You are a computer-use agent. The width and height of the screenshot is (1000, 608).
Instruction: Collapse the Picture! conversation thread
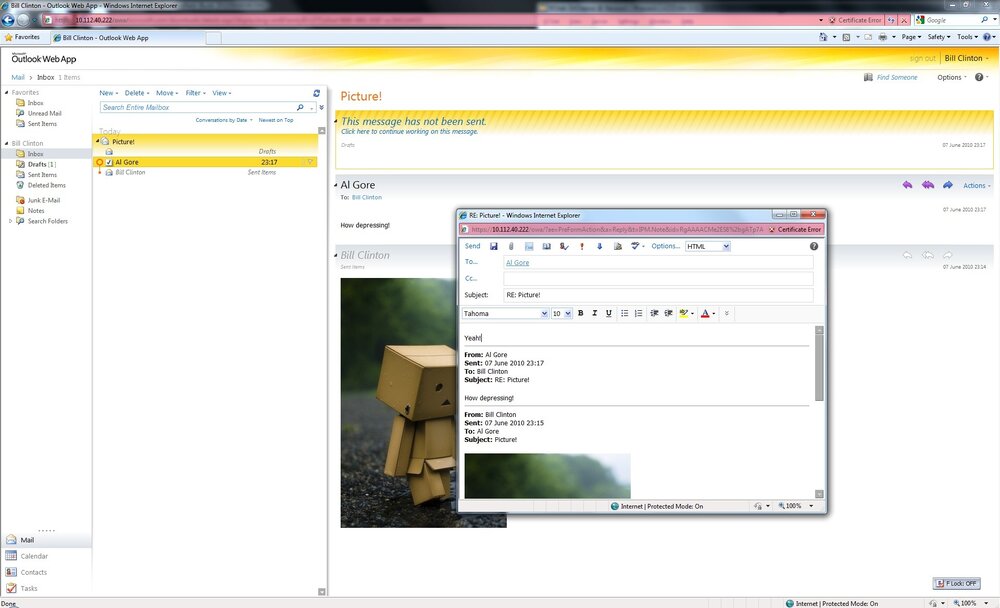98,141
